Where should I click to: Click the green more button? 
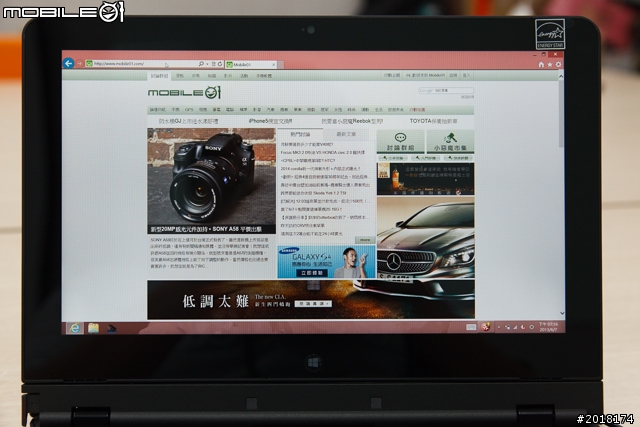[x=365, y=240]
